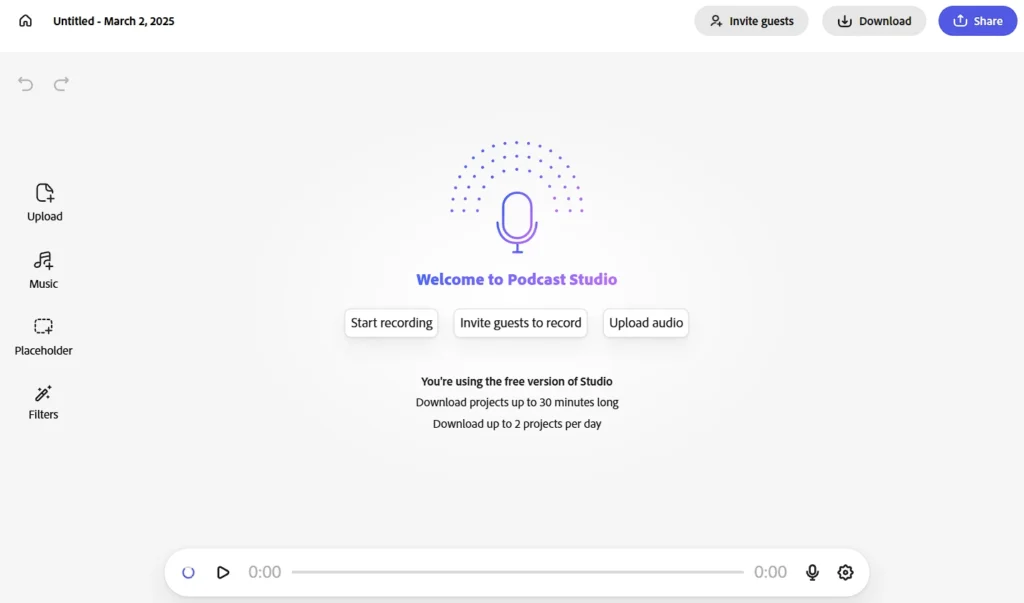Select the Placeholder tool
Image resolution: width=1024 pixels, height=603 pixels.
pyautogui.click(x=43, y=335)
